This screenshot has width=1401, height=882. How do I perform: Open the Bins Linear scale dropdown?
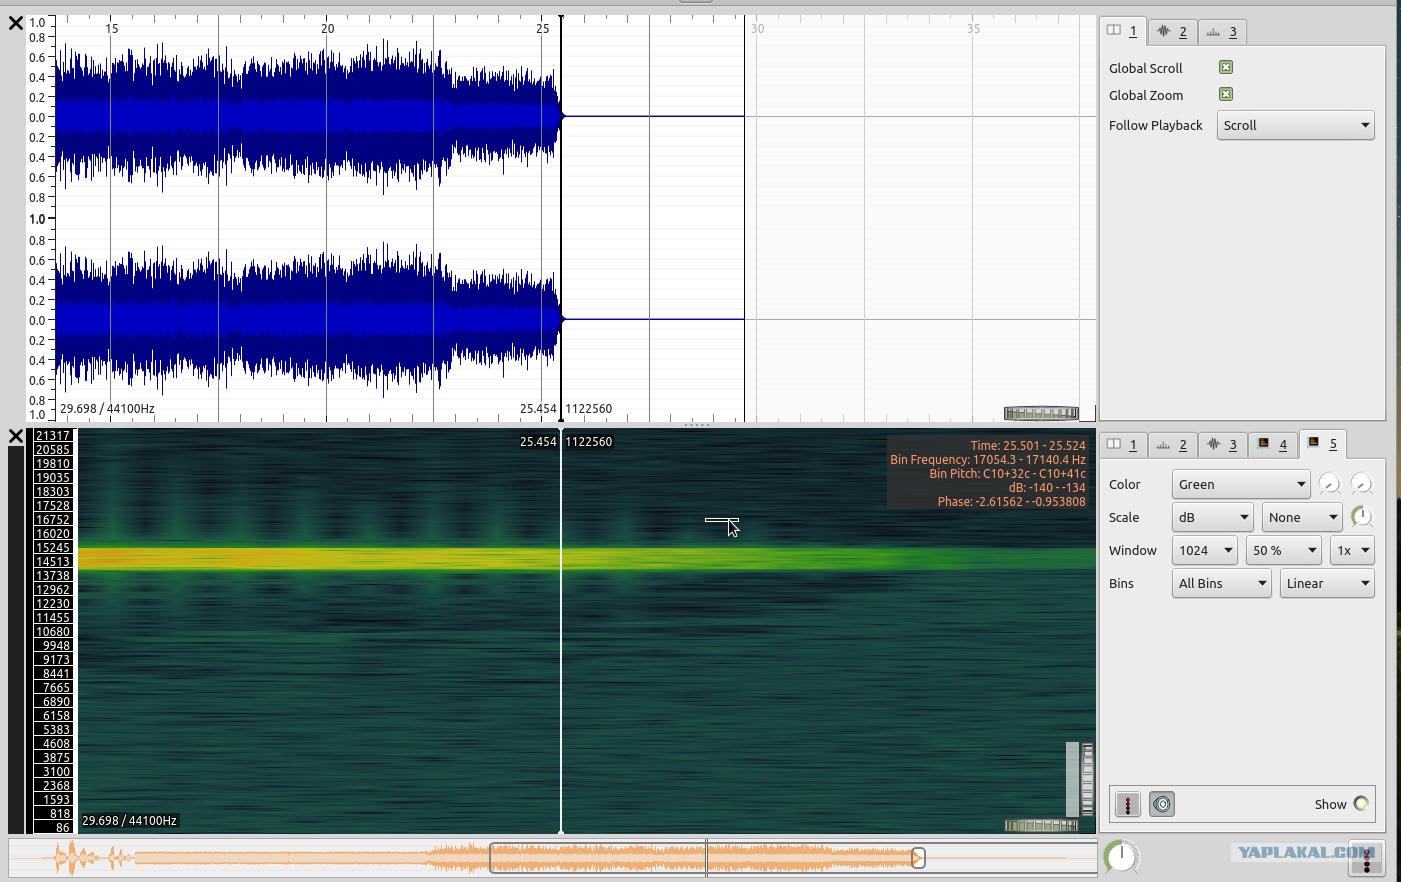(1327, 583)
